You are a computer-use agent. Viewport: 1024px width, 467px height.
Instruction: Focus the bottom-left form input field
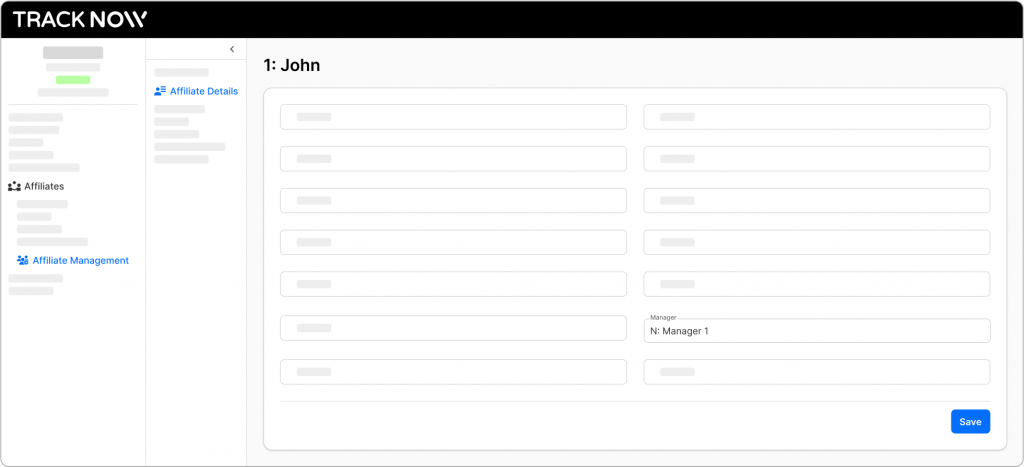453,372
